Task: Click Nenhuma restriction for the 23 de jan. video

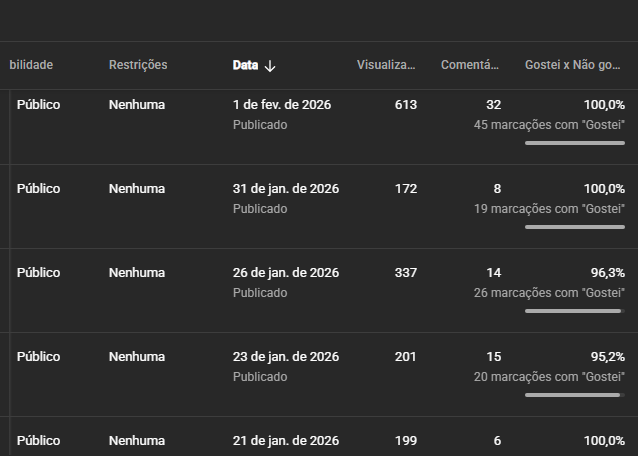Action: point(137,357)
